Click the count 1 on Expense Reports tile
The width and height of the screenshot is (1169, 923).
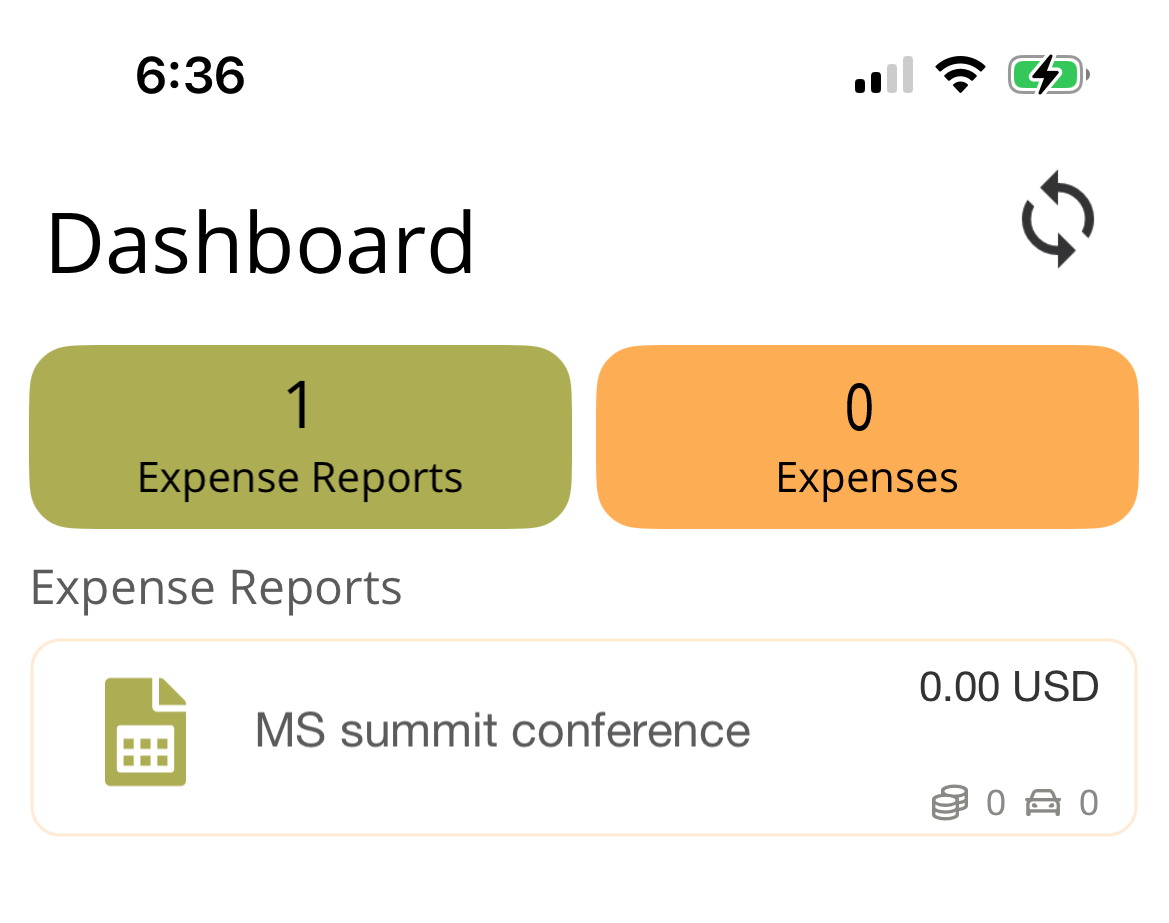[x=299, y=407]
